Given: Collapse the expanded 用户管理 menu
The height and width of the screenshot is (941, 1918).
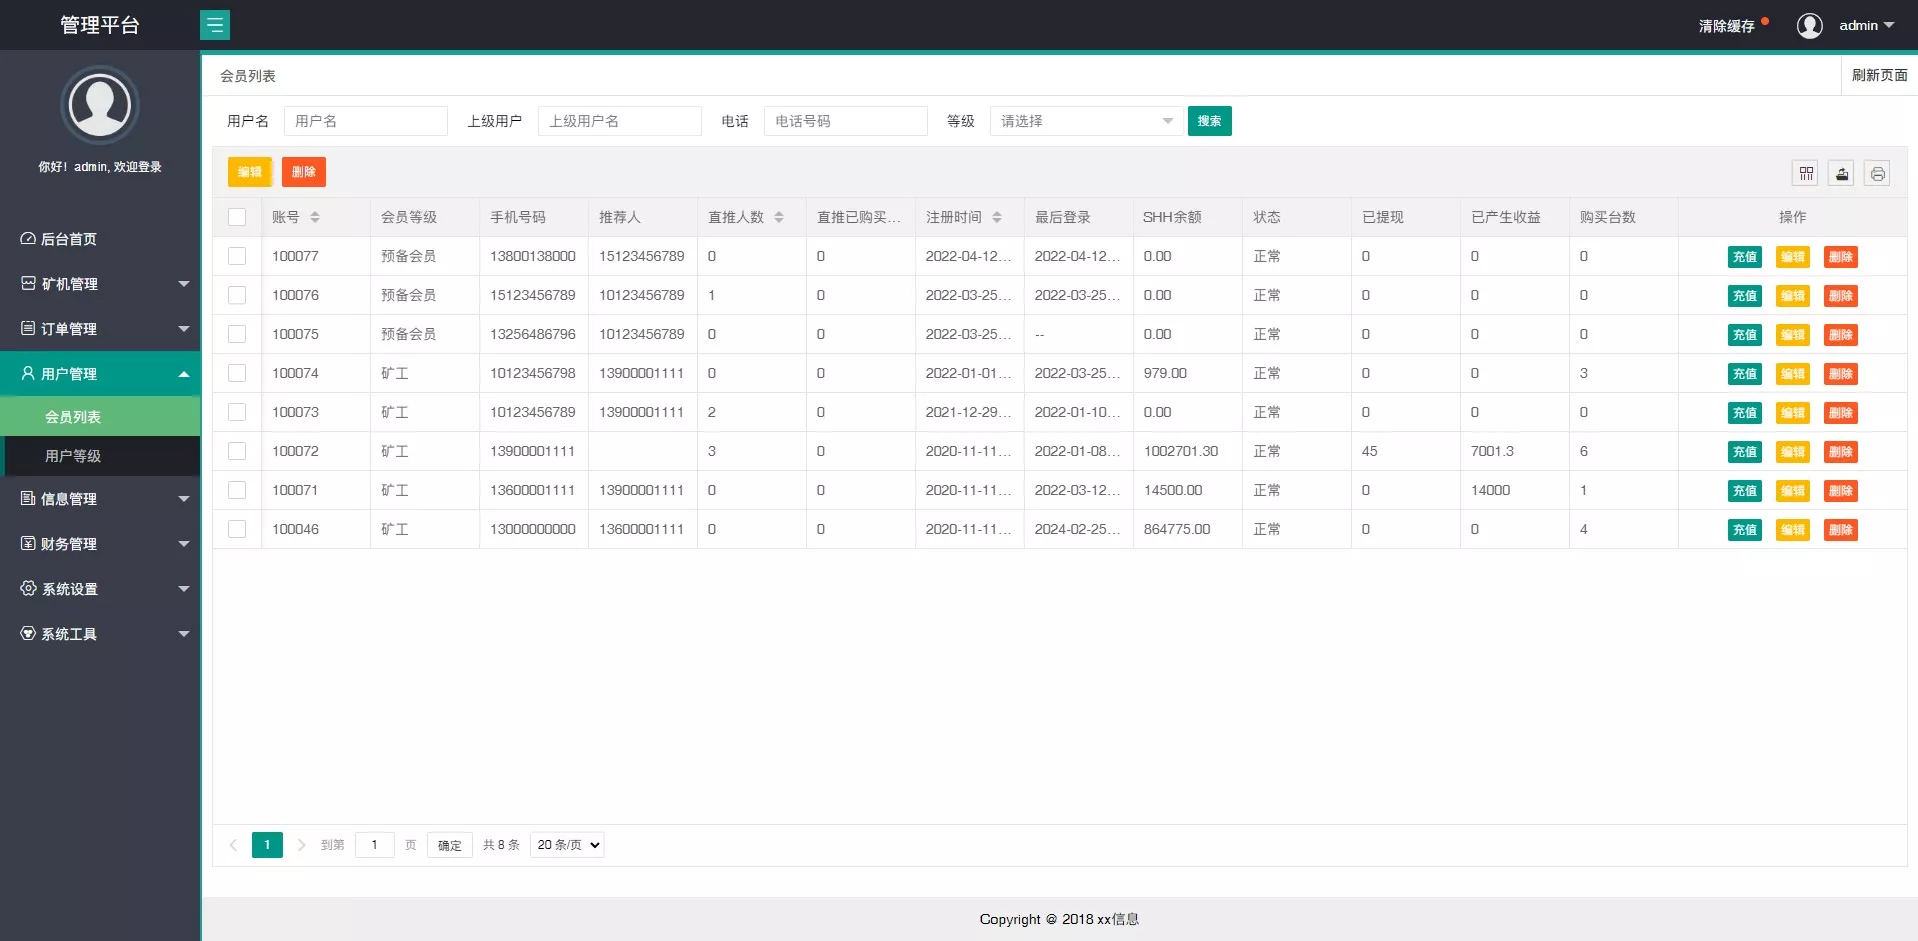Looking at the screenshot, I should 100,372.
